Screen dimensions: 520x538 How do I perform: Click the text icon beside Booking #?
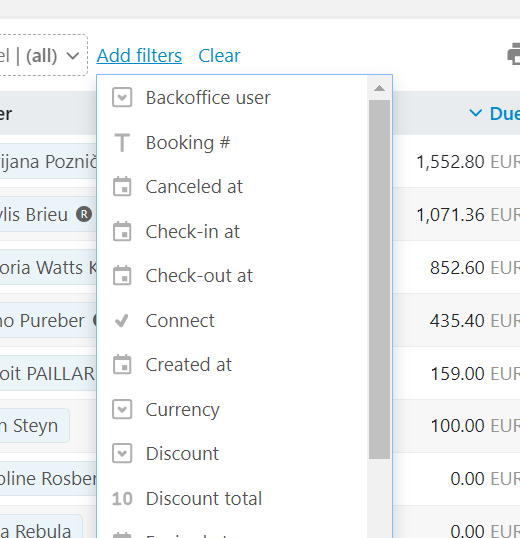pyautogui.click(x=122, y=142)
